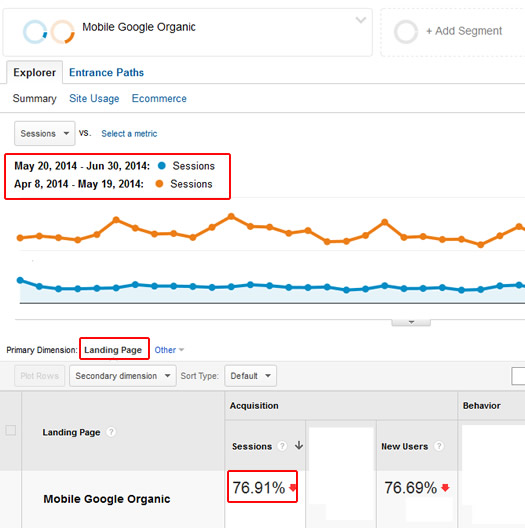The height and width of the screenshot is (528, 525).
Task: Click the Apr 8, 2014 - May 19, 2014 date range
Action: point(79,184)
